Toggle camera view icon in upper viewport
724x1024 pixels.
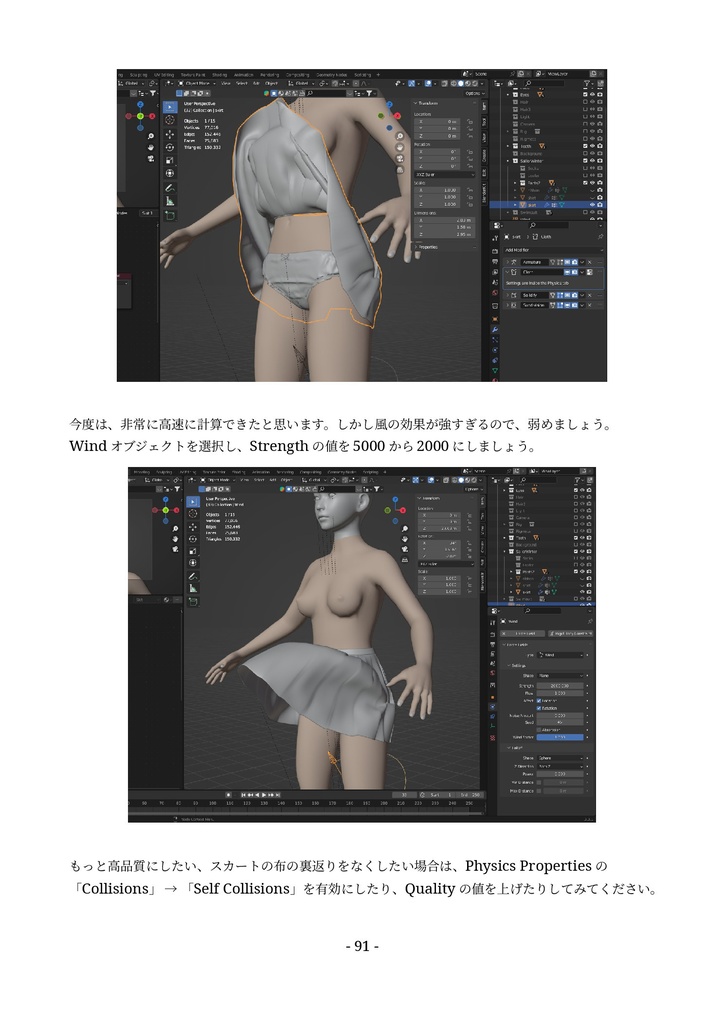[400, 159]
